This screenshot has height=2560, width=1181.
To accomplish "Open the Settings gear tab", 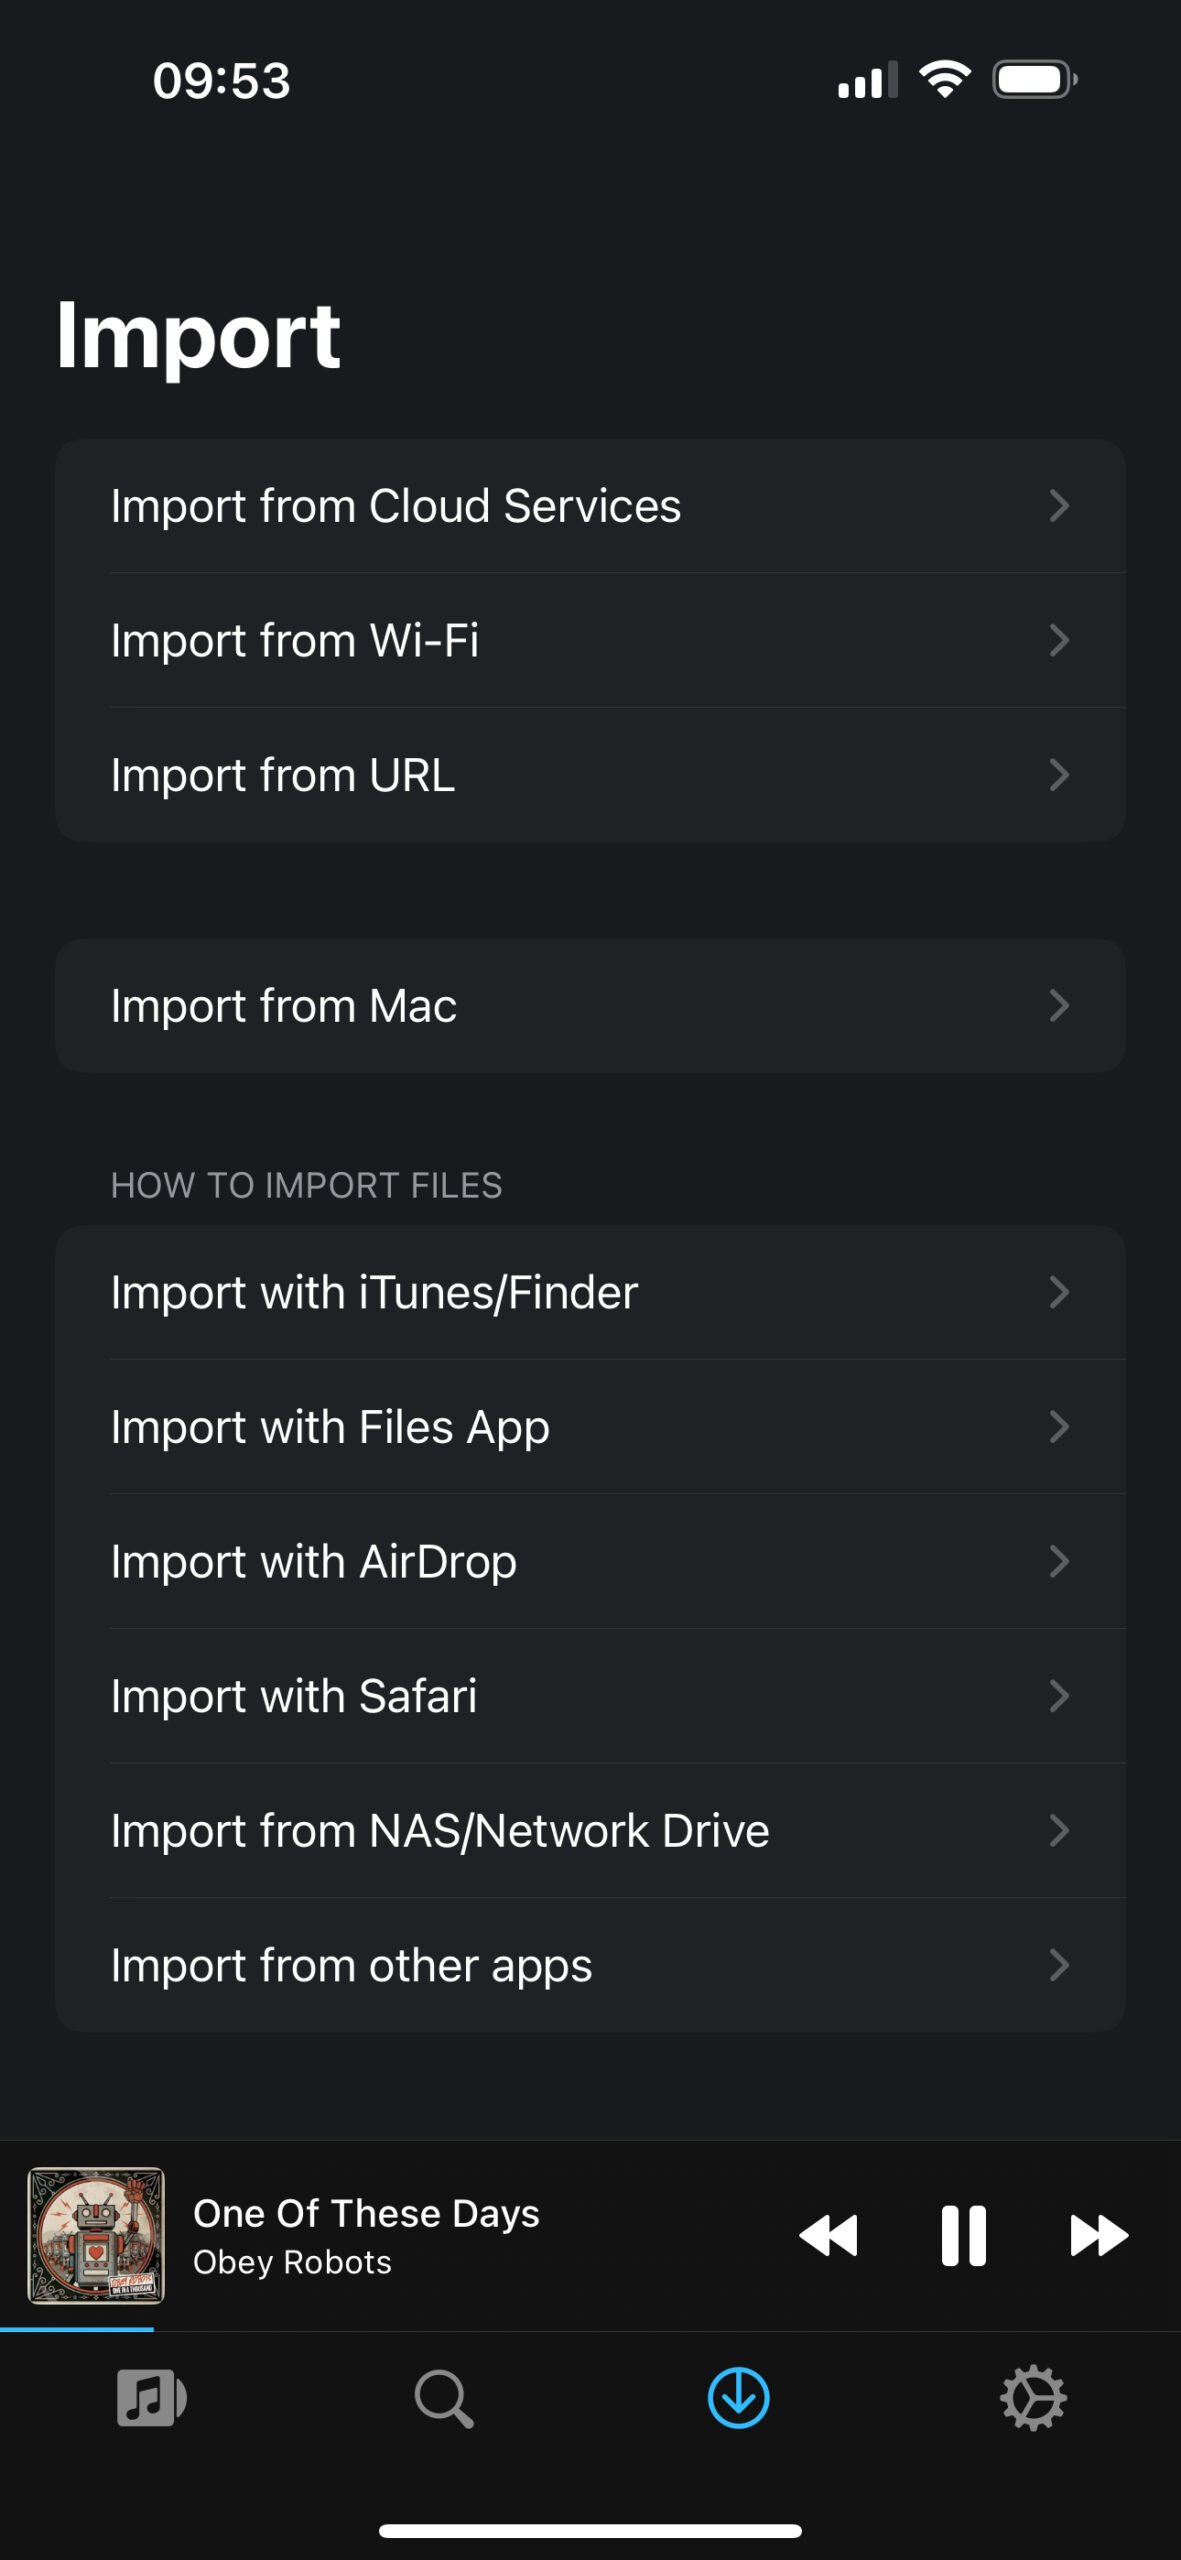I will (1033, 2398).
